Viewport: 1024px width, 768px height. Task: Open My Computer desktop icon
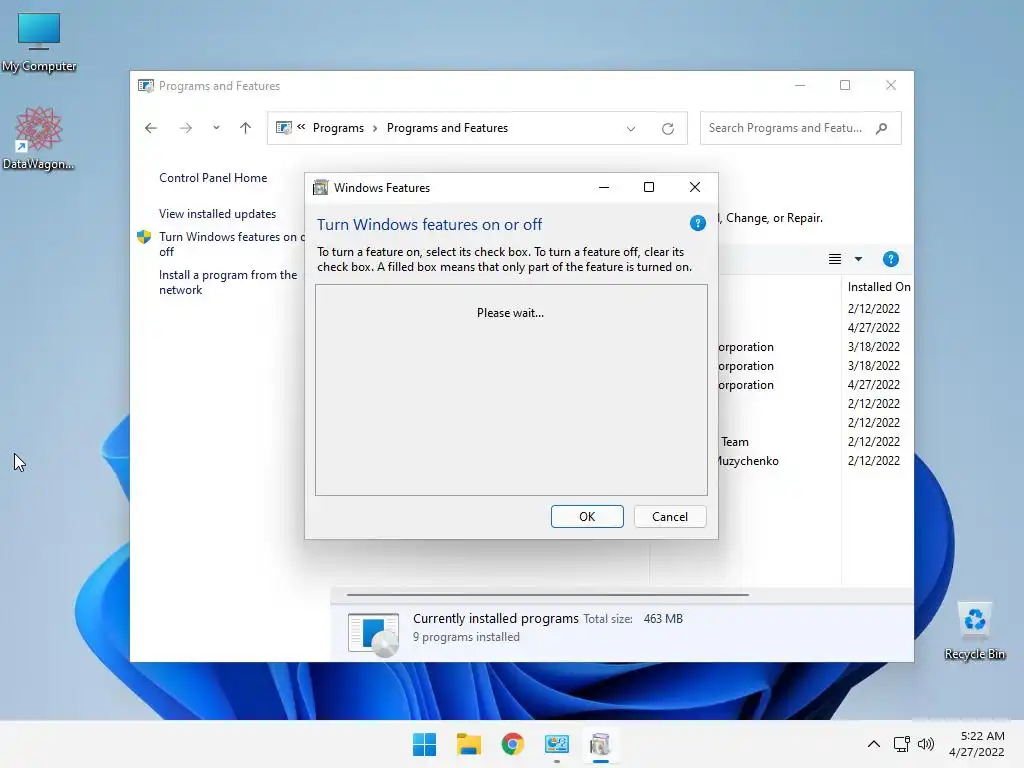(39, 40)
